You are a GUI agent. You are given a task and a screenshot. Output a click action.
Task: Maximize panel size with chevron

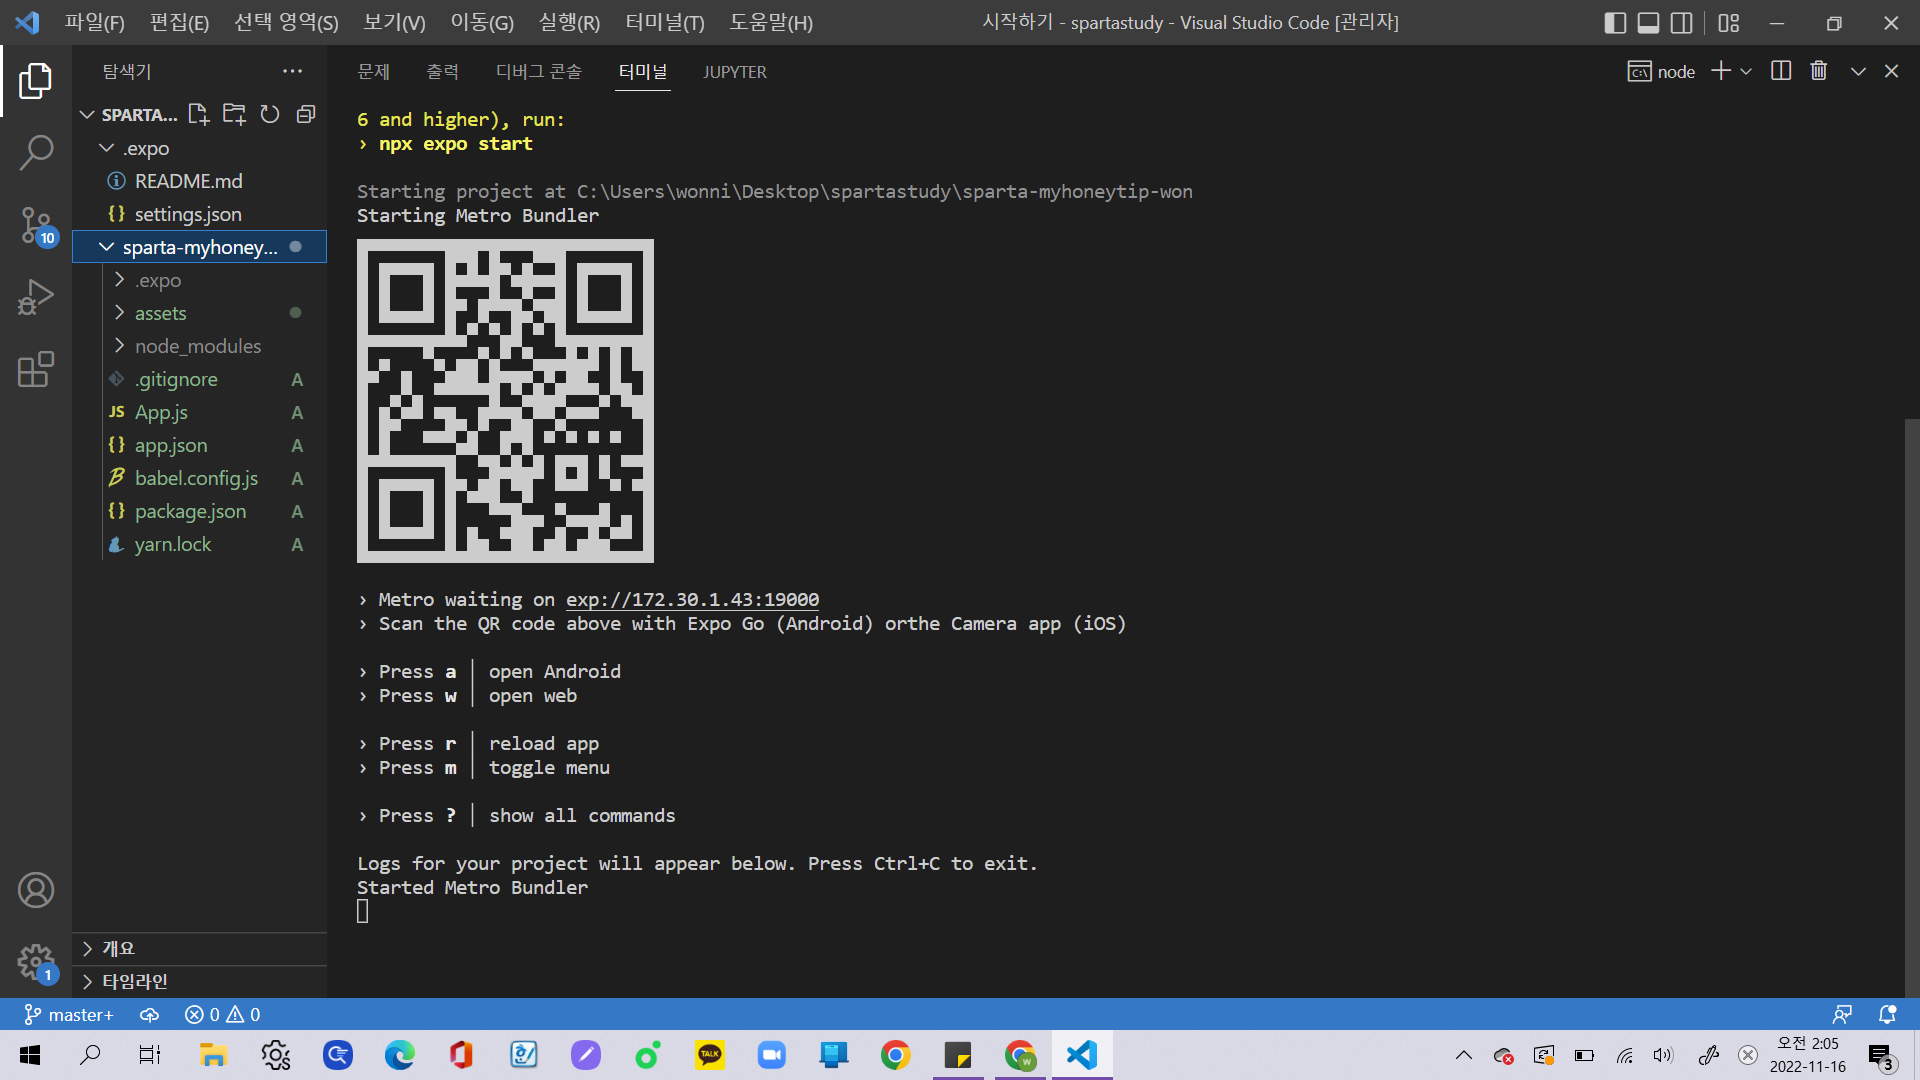pyautogui.click(x=1858, y=71)
